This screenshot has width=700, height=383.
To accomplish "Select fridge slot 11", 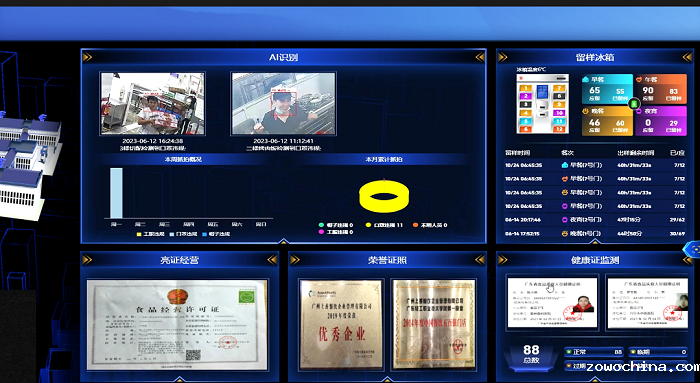I will (559, 121).
